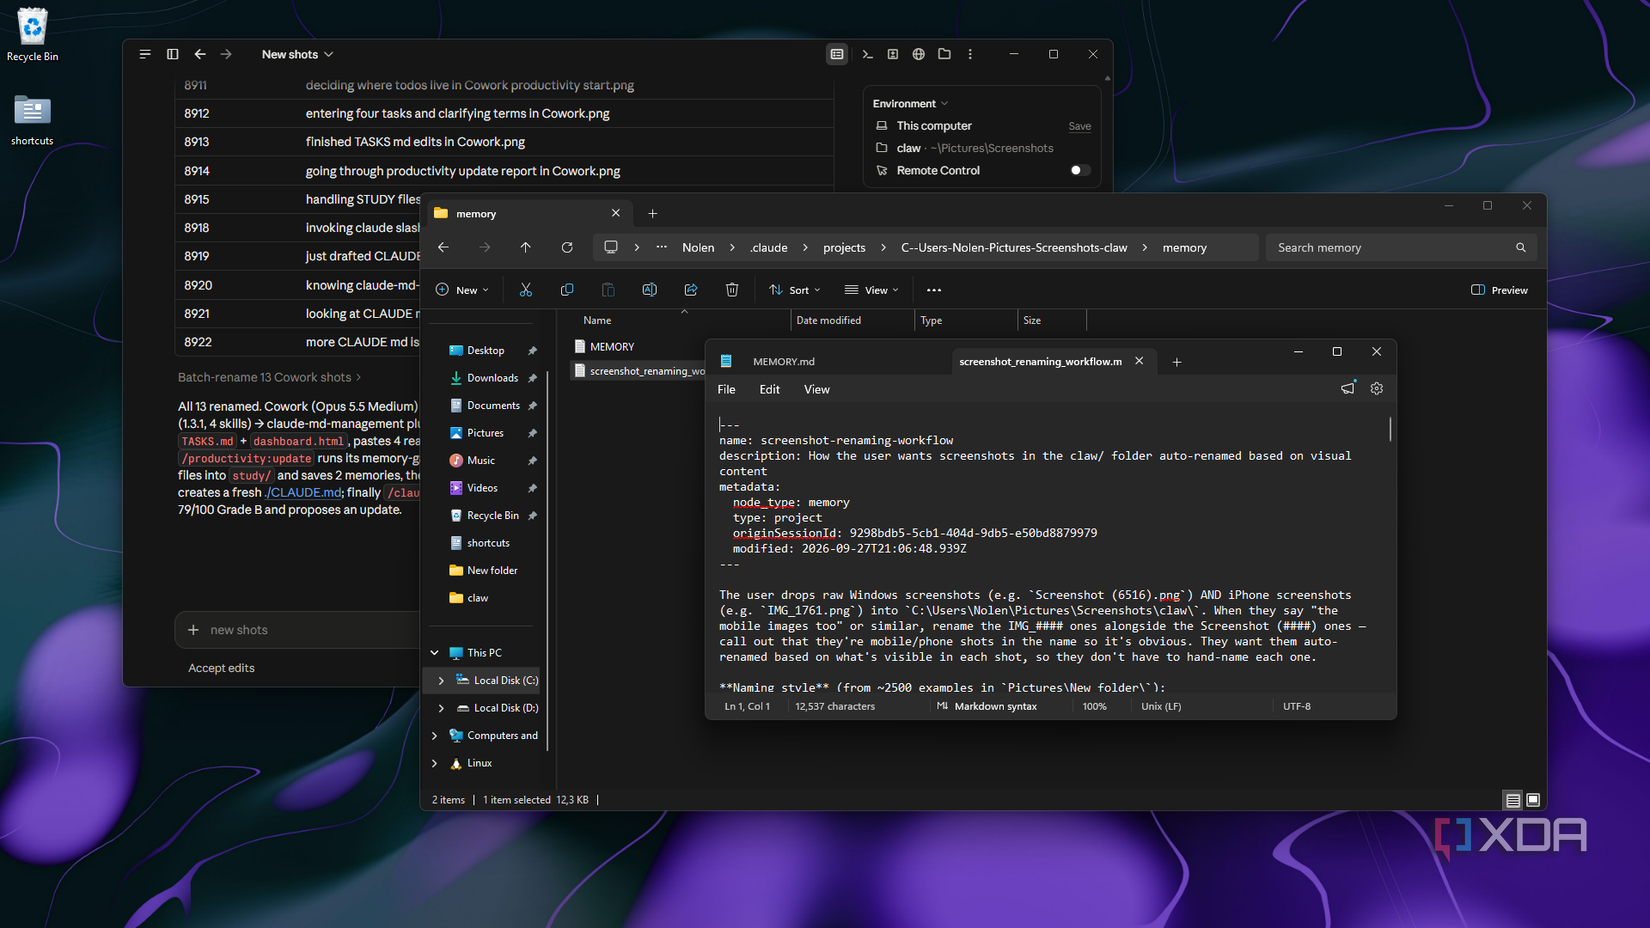
Task: Click the Delete trash icon in File Explorer
Action: point(732,290)
